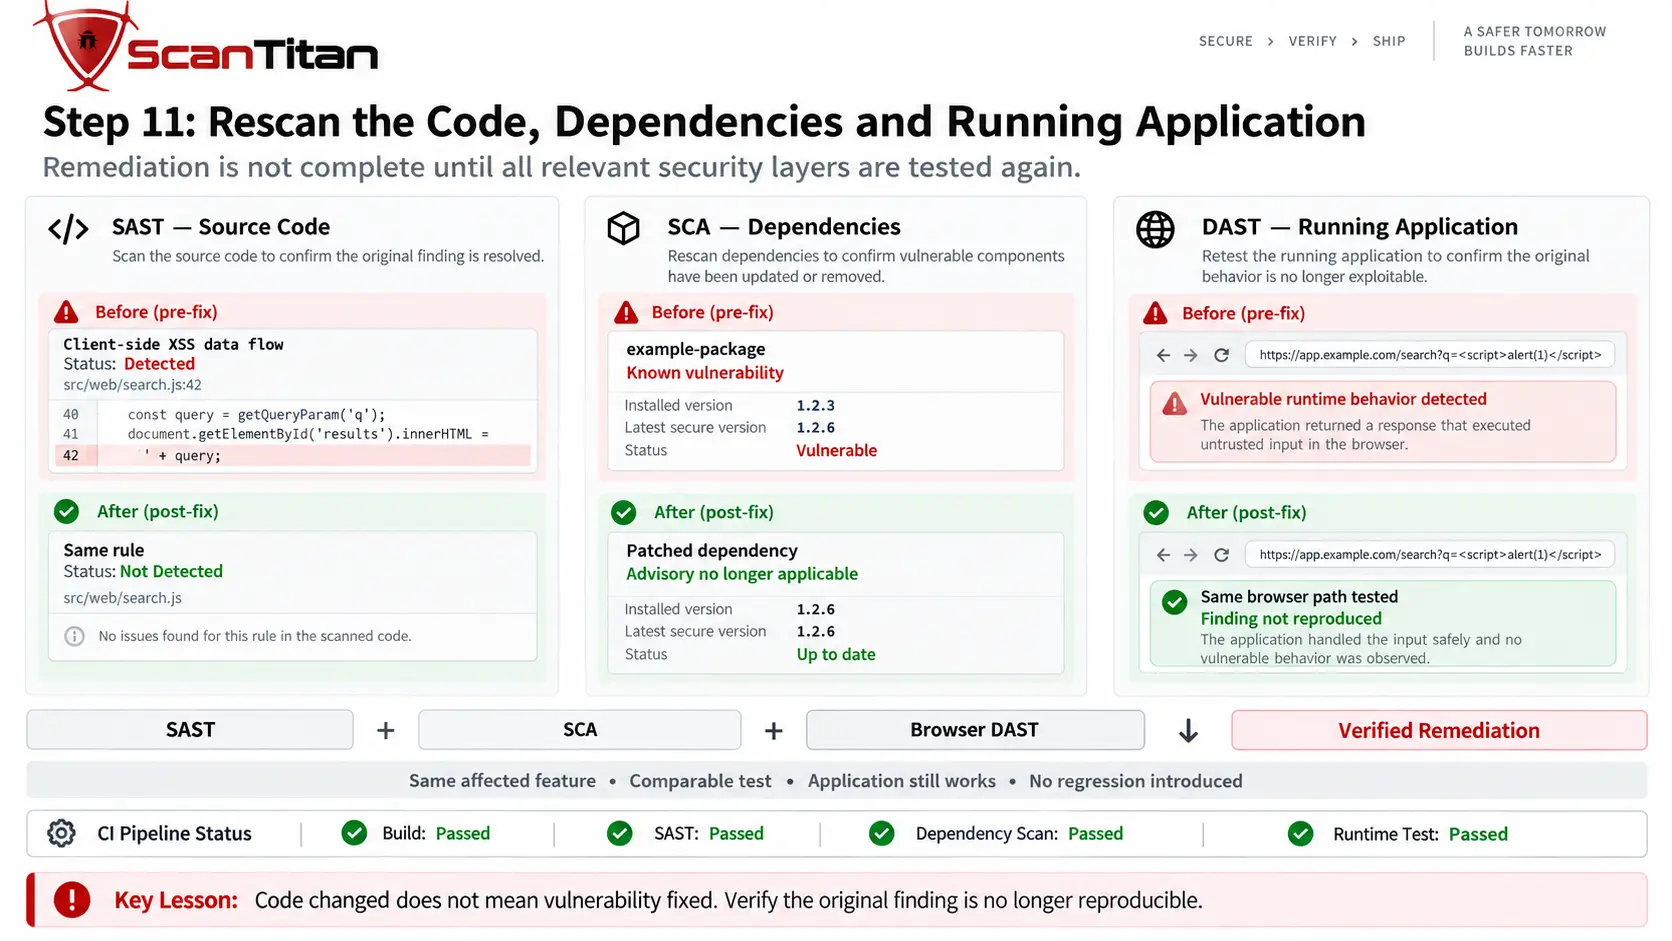Click the Build Passed check icon
The height and width of the screenshot is (941, 1672).
pos(354,833)
